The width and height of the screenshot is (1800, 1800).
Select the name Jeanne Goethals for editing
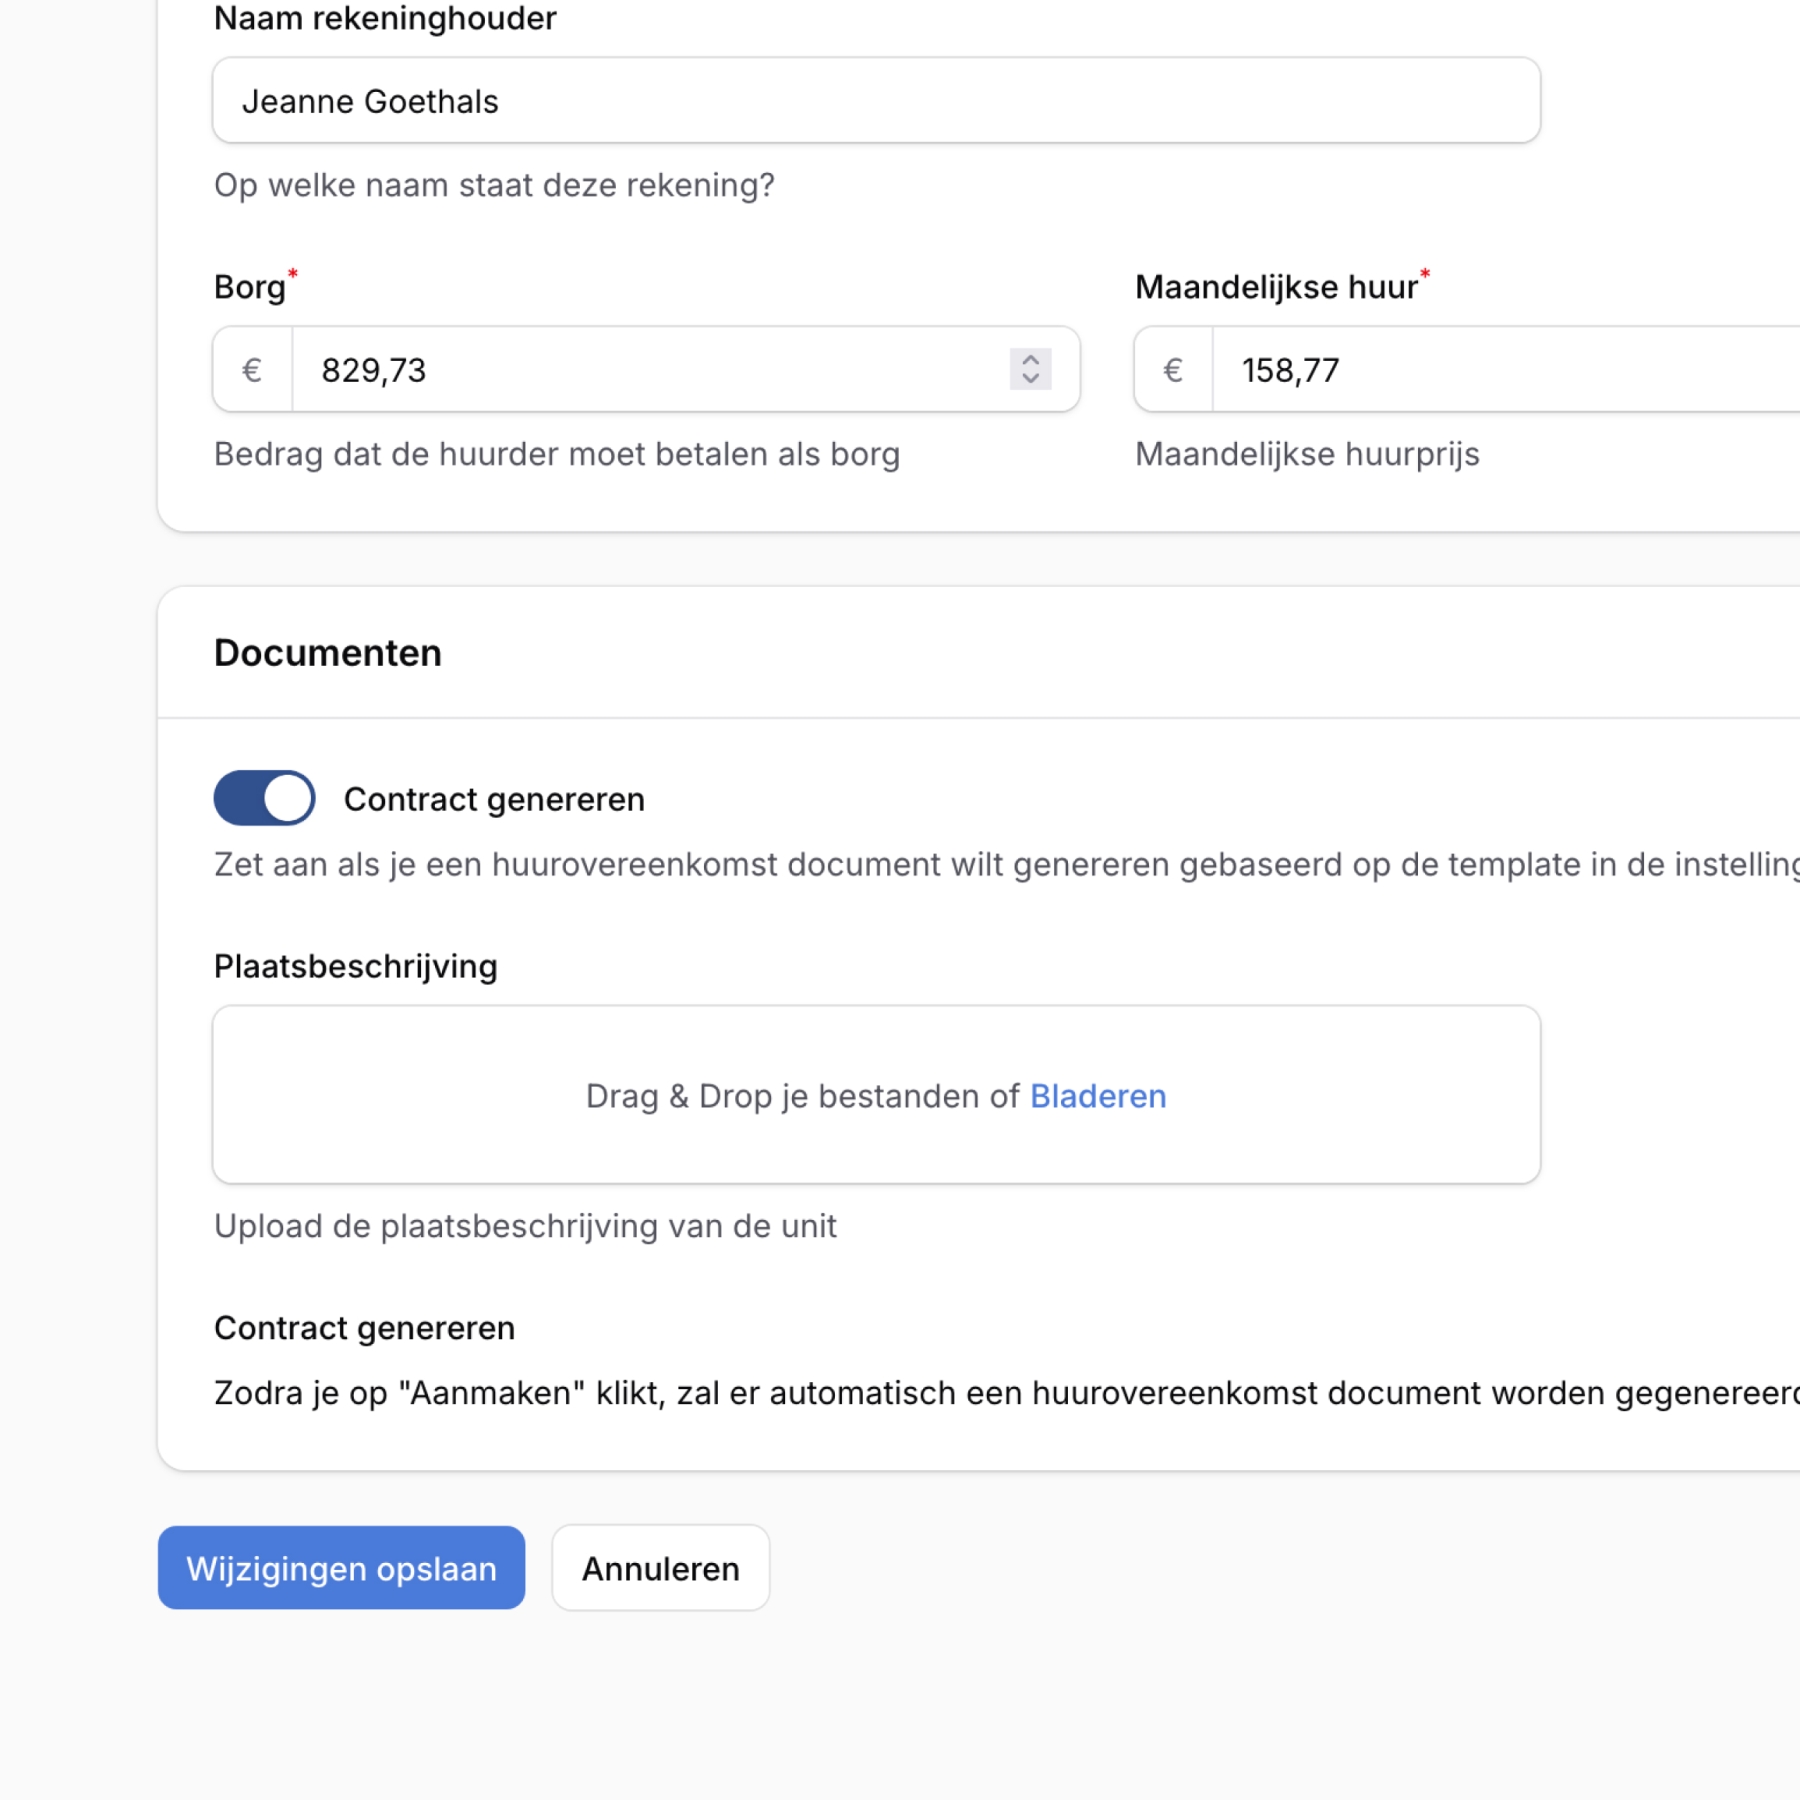tap(372, 100)
